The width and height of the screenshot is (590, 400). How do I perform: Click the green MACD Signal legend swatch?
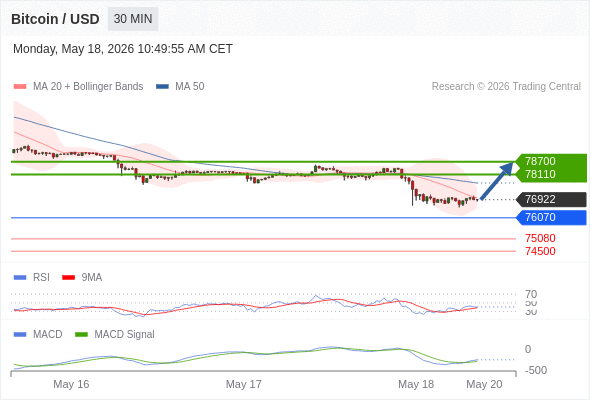pyautogui.click(x=81, y=335)
